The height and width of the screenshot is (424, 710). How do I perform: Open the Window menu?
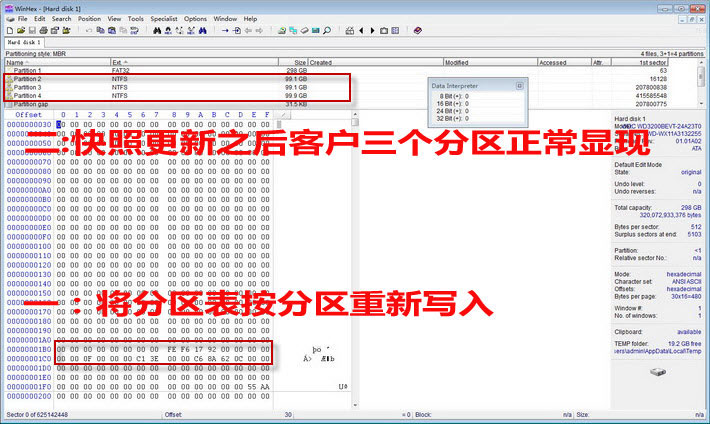pos(225,19)
